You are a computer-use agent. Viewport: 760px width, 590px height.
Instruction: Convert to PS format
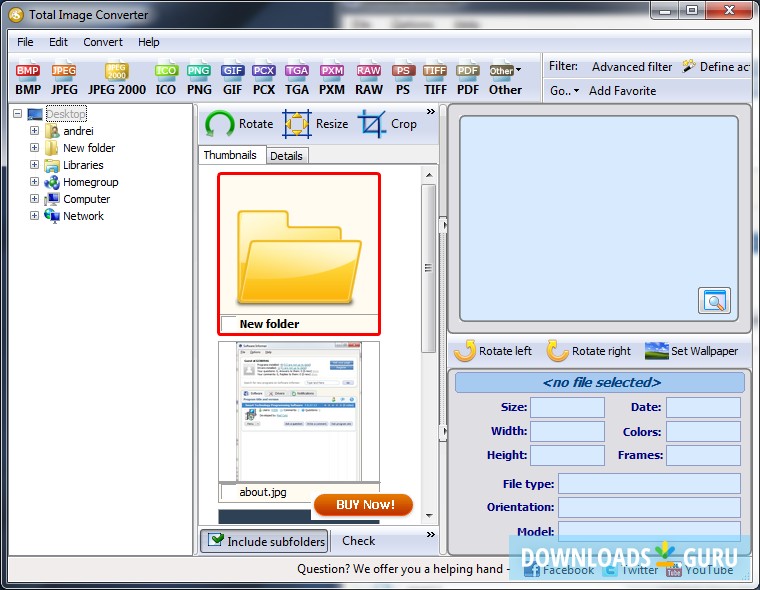[x=403, y=79]
